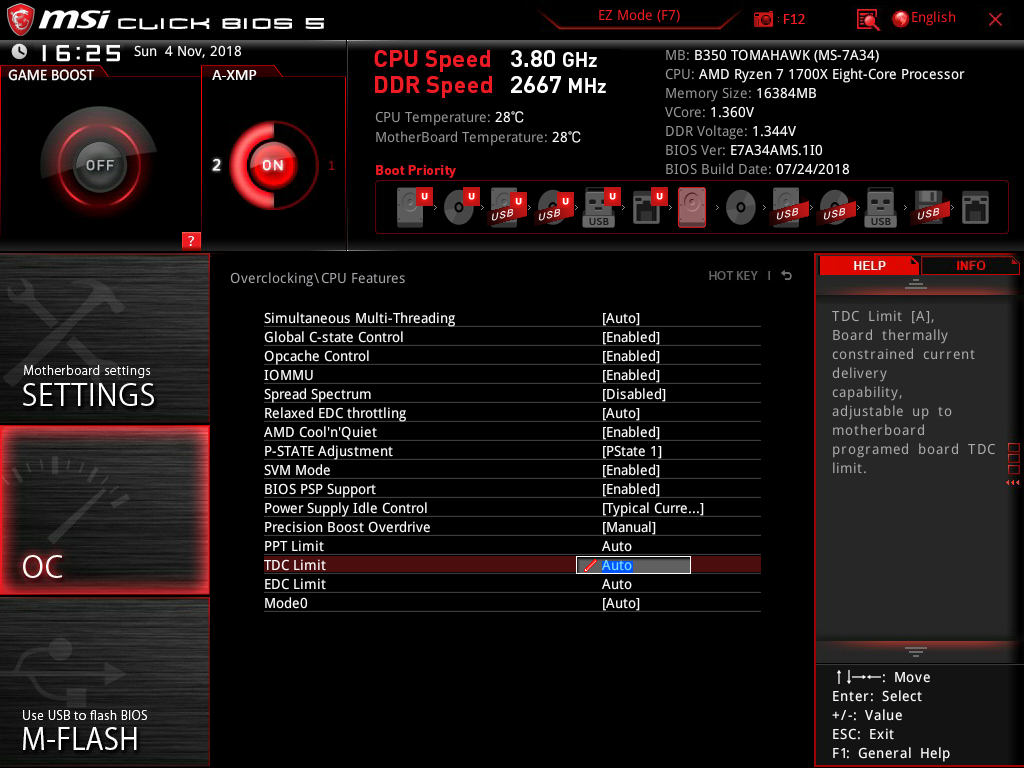Select the legacy network boot icon at the end
This screenshot has height=768, width=1024.
point(976,208)
